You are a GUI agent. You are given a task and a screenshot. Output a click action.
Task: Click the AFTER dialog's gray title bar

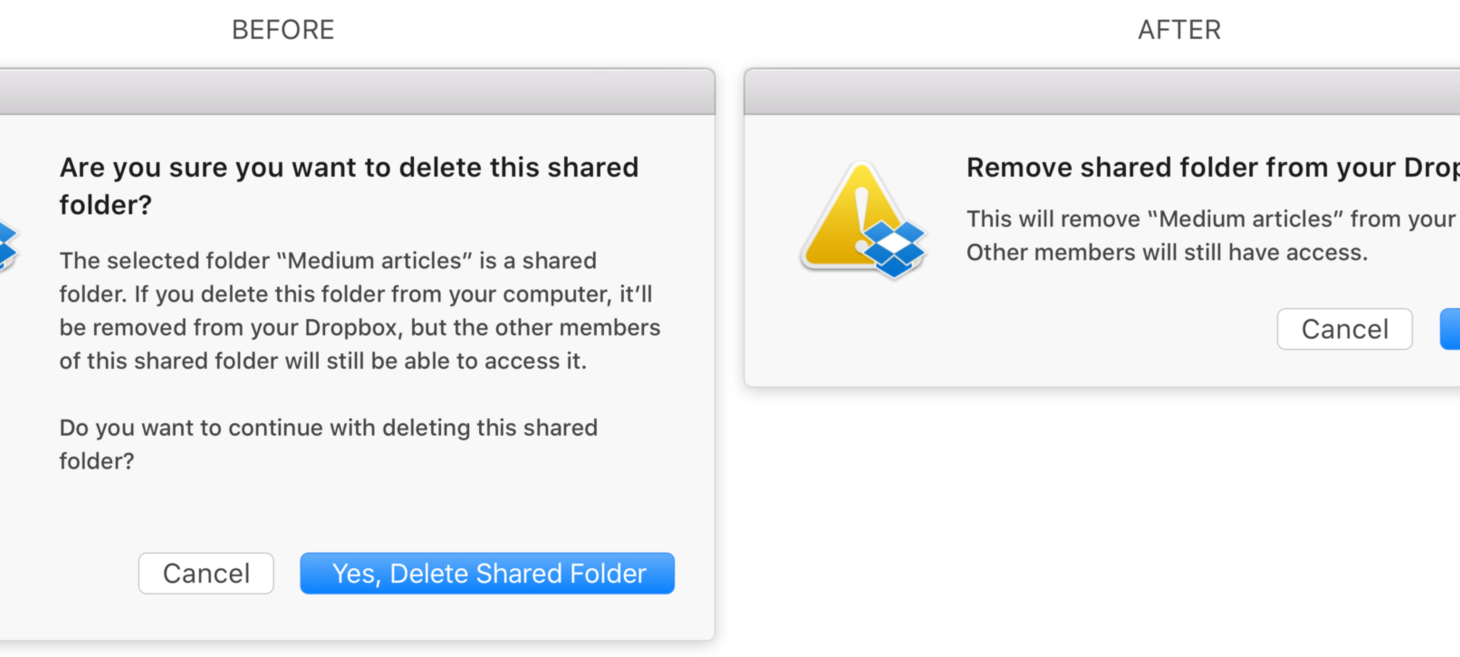pyautogui.click(x=1102, y=92)
